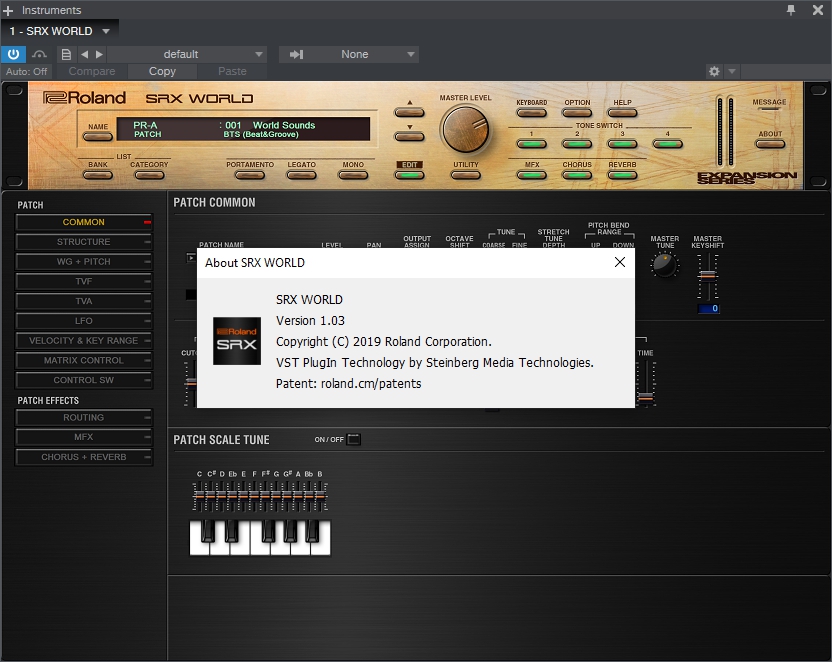Toggle TONE SWITCH 2
Viewport: 832px width, 662px height.
click(577, 144)
